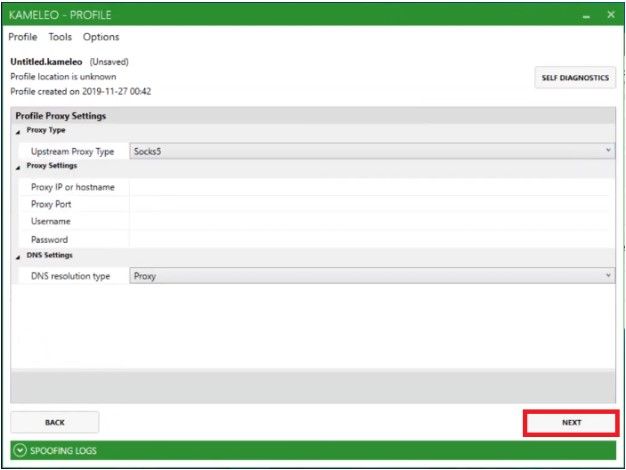Collapse the DNS Settings section
This screenshot has height=470, width=626.
click(x=18, y=256)
